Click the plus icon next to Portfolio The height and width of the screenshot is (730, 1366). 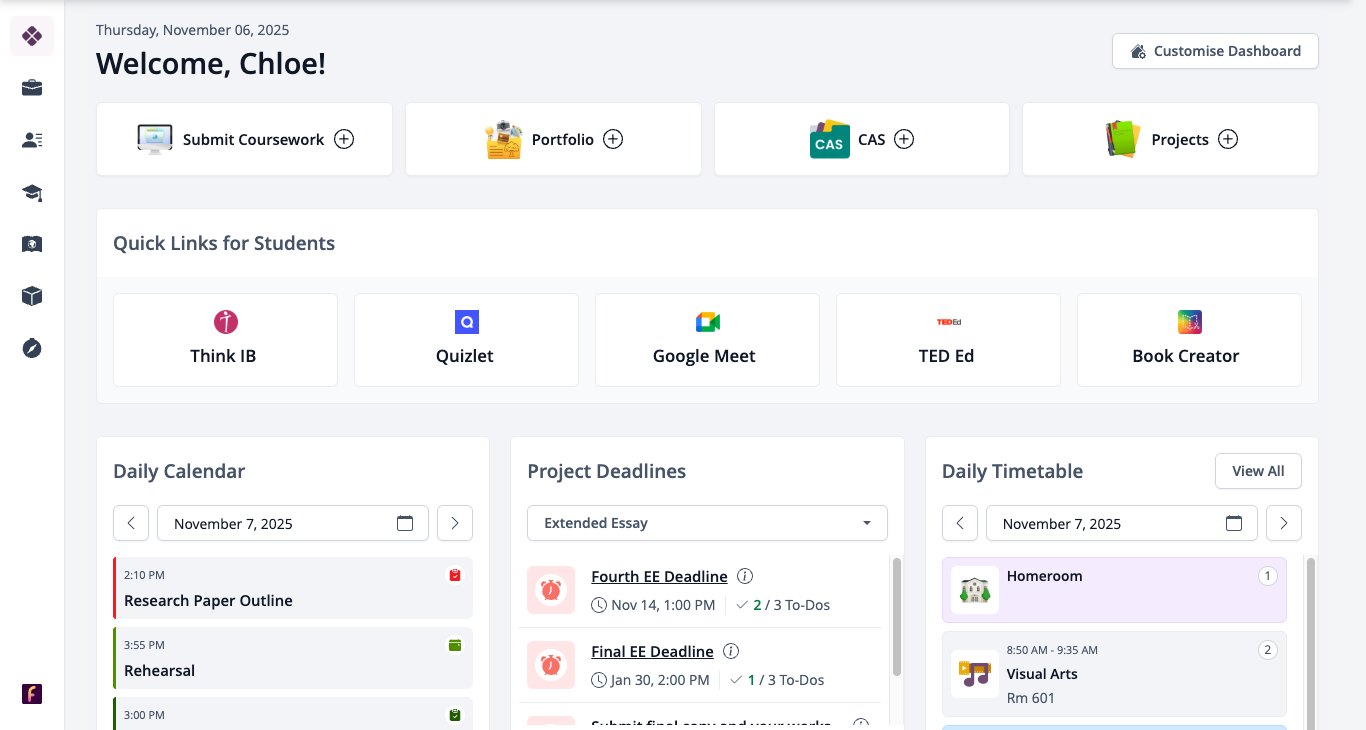click(614, 139)
